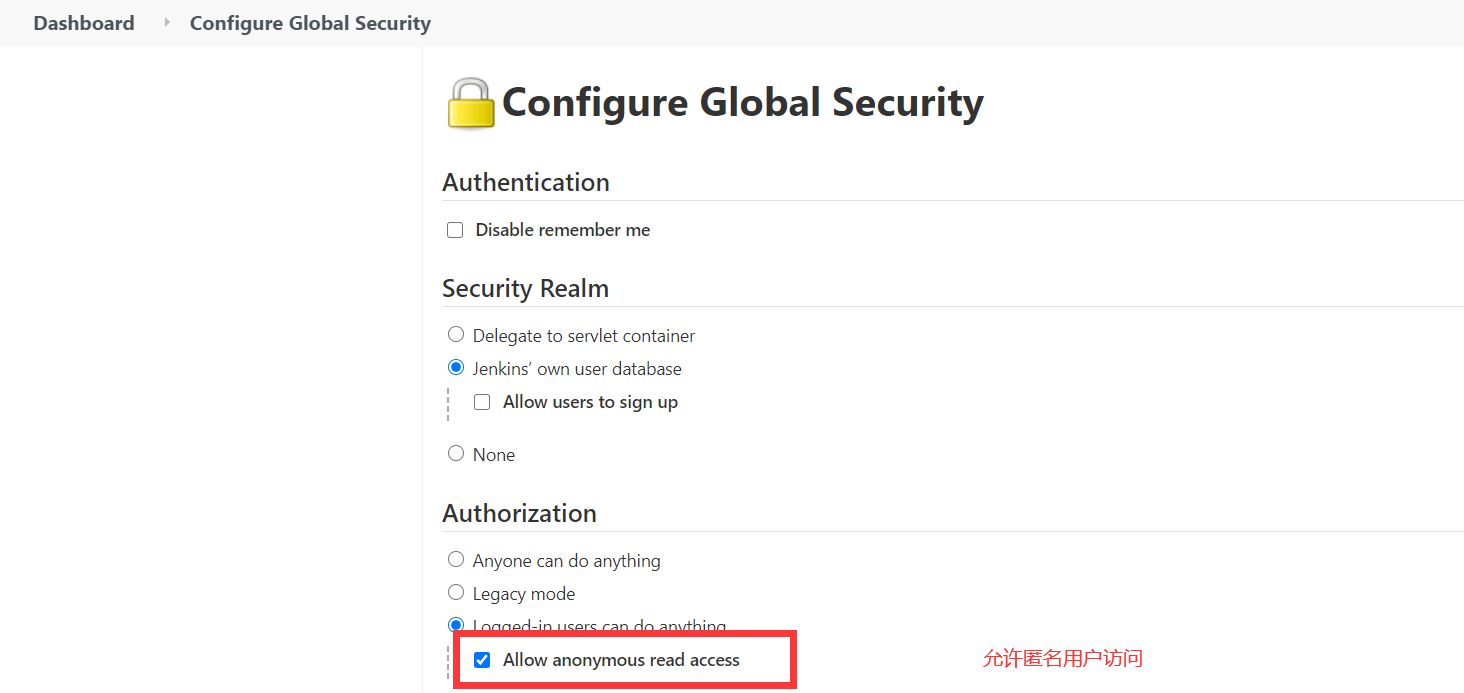Click the Security Realm section heading
The height and width of the screenshot is (693, 1464).
525,288
